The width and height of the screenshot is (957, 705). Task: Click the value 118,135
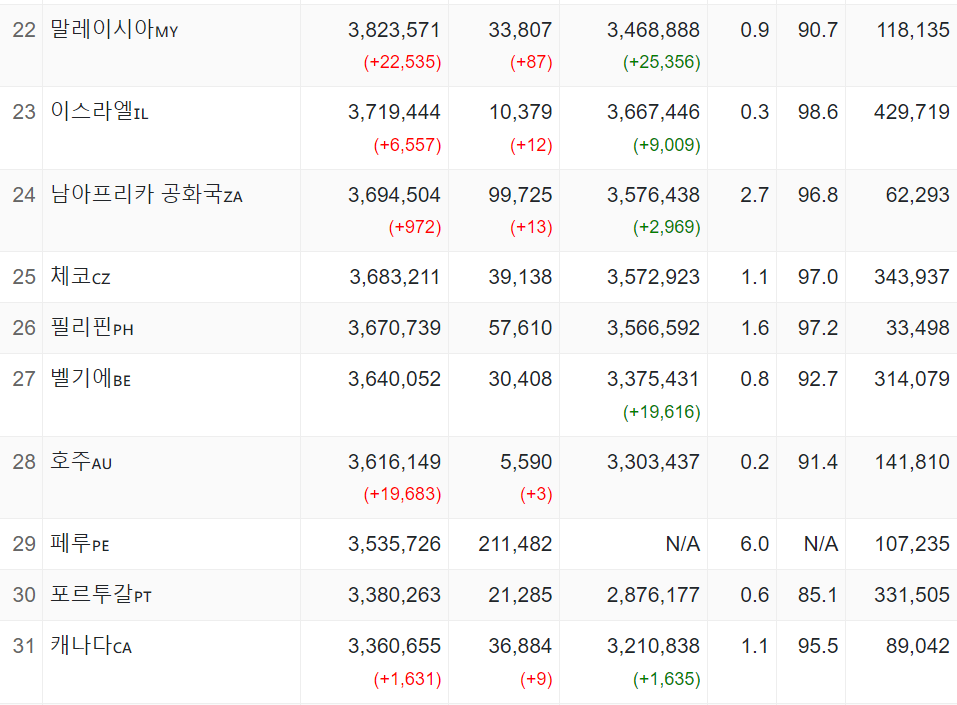point(913,30)
